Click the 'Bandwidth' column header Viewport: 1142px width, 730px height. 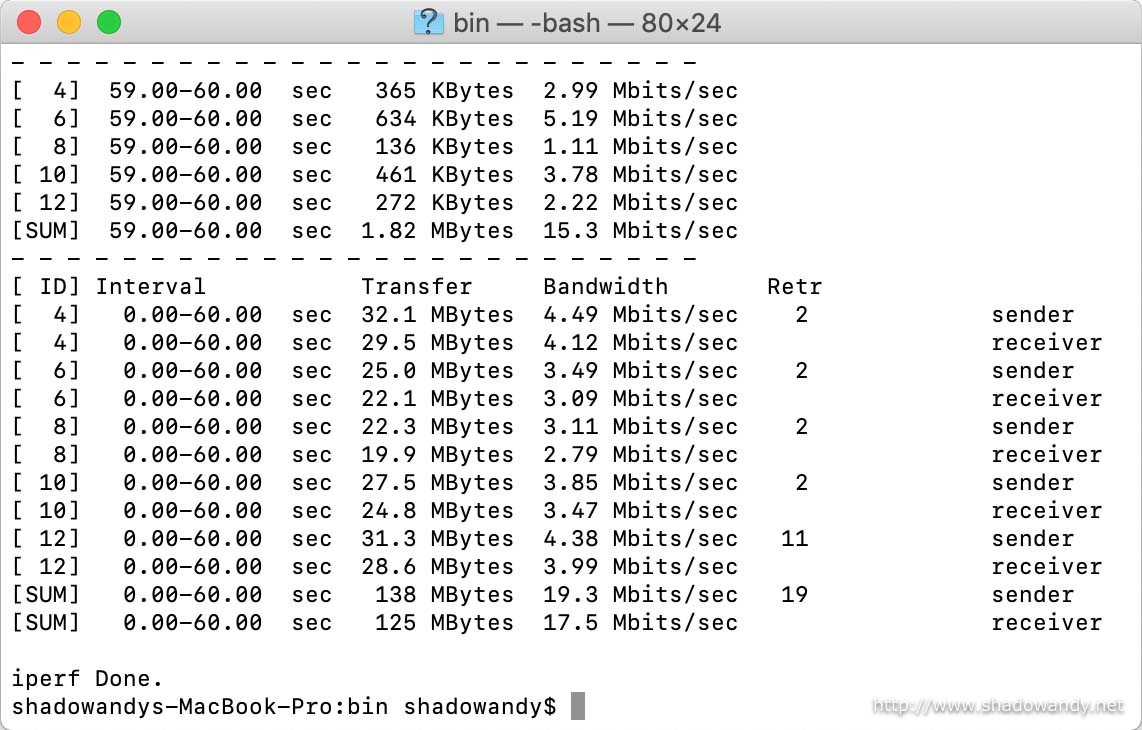605,286
